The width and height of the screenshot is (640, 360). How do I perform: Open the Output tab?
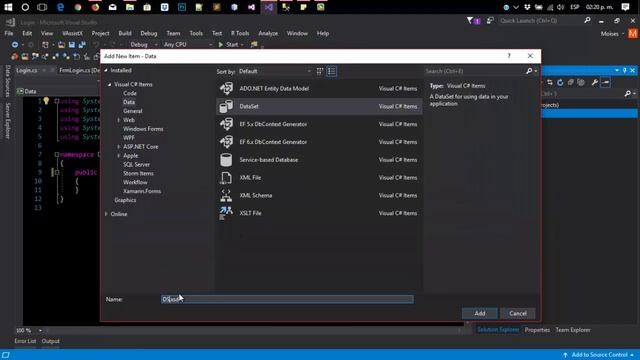click(x=51, y=341)
